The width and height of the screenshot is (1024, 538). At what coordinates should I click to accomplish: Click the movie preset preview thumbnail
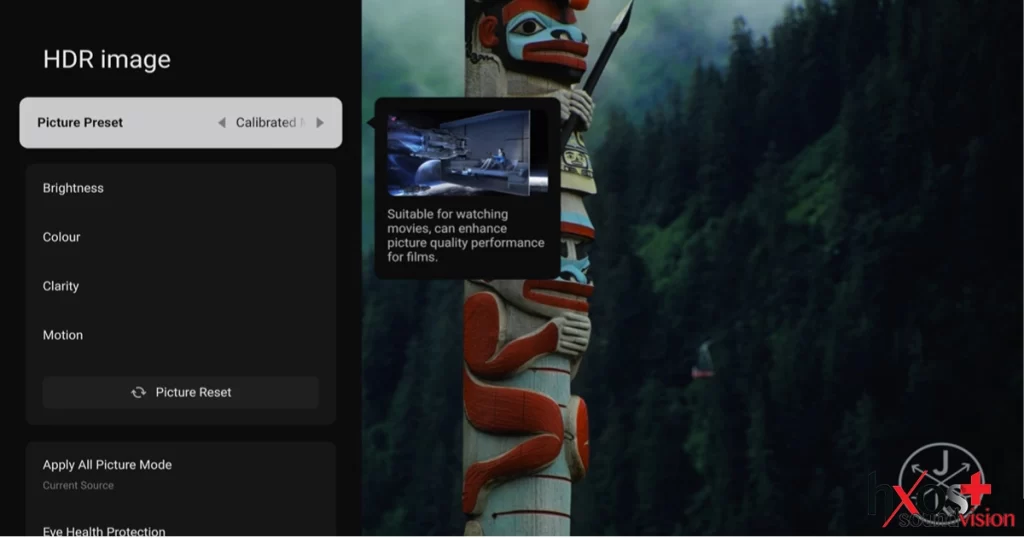tap(467, 153)
